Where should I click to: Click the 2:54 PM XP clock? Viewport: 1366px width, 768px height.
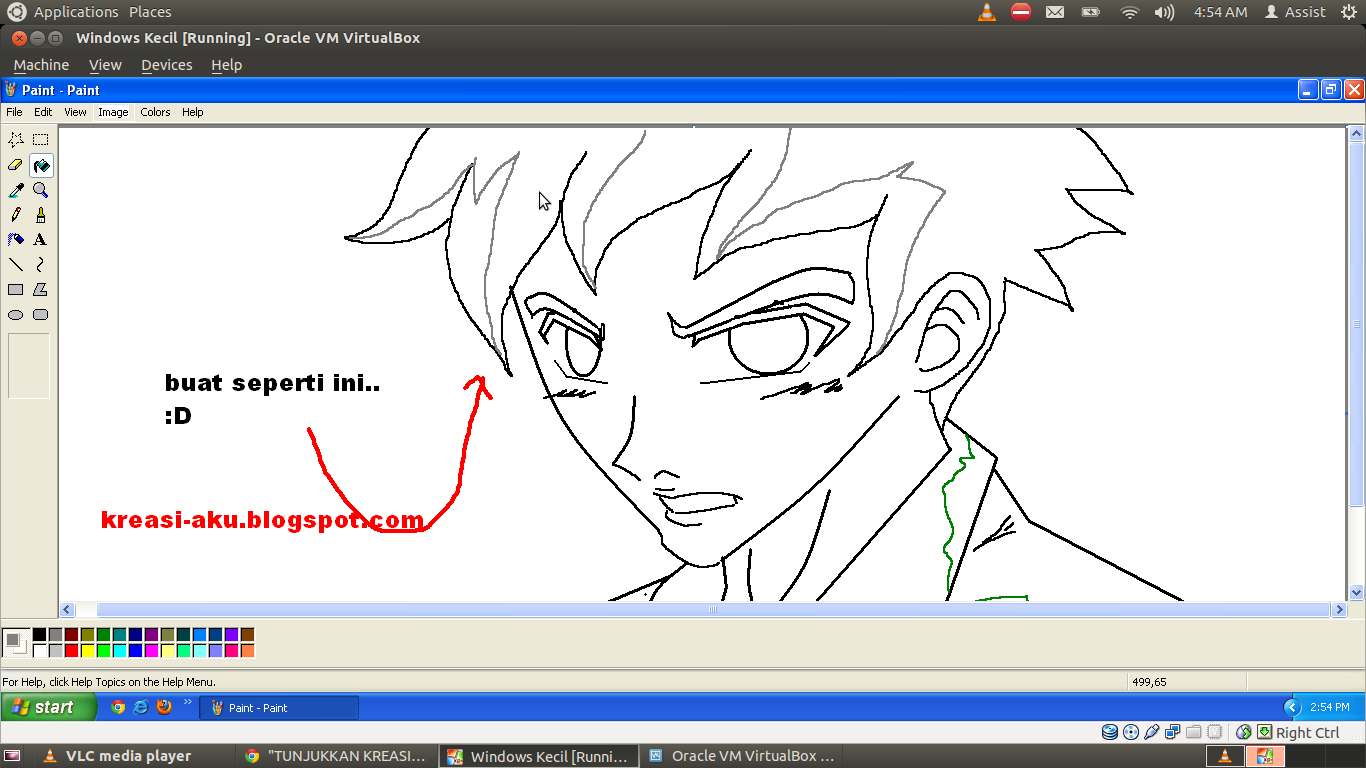tap(1329, 707)
